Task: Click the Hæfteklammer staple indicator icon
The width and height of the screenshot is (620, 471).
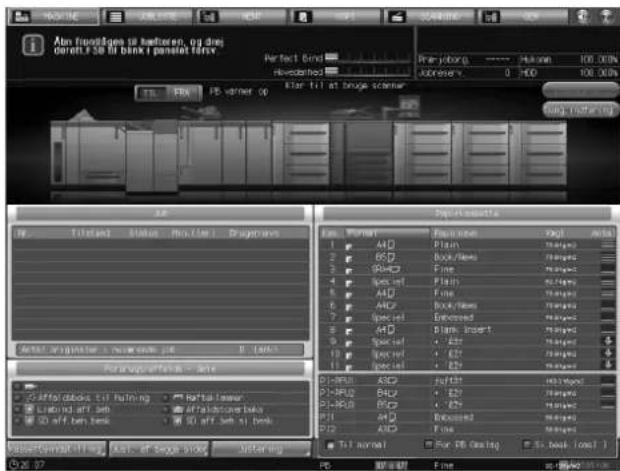Action: (178, 397)
